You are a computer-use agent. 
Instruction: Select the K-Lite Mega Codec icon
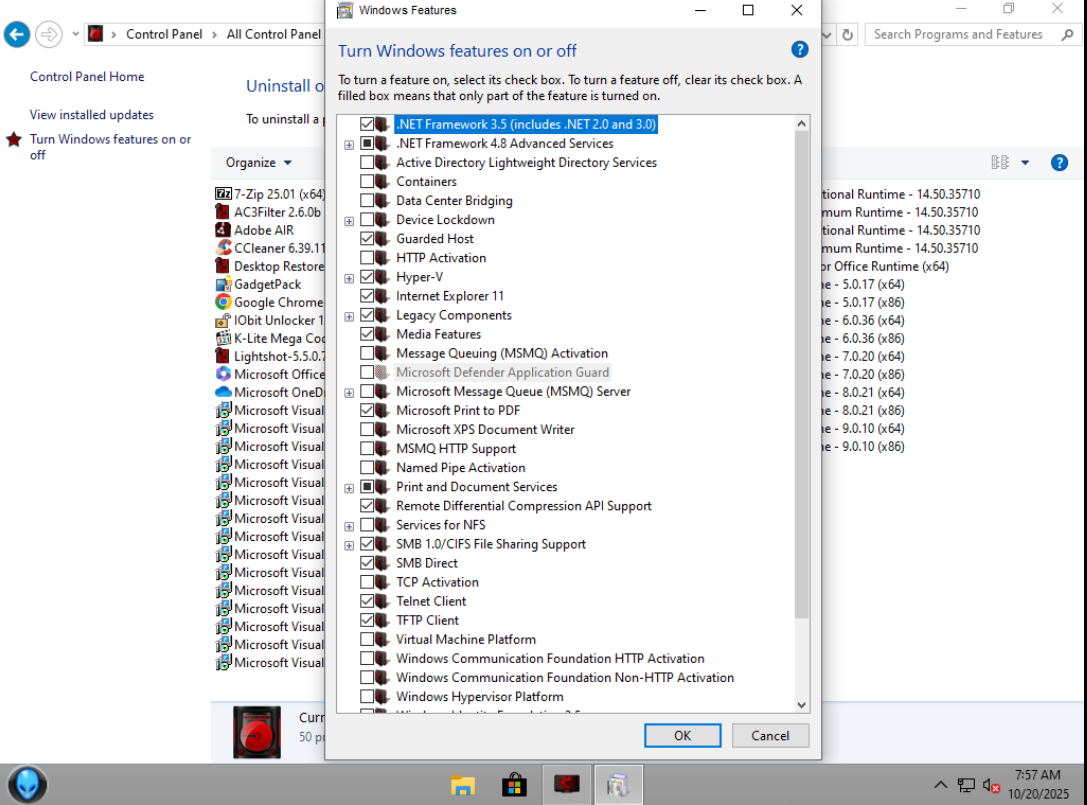point(223,338)
